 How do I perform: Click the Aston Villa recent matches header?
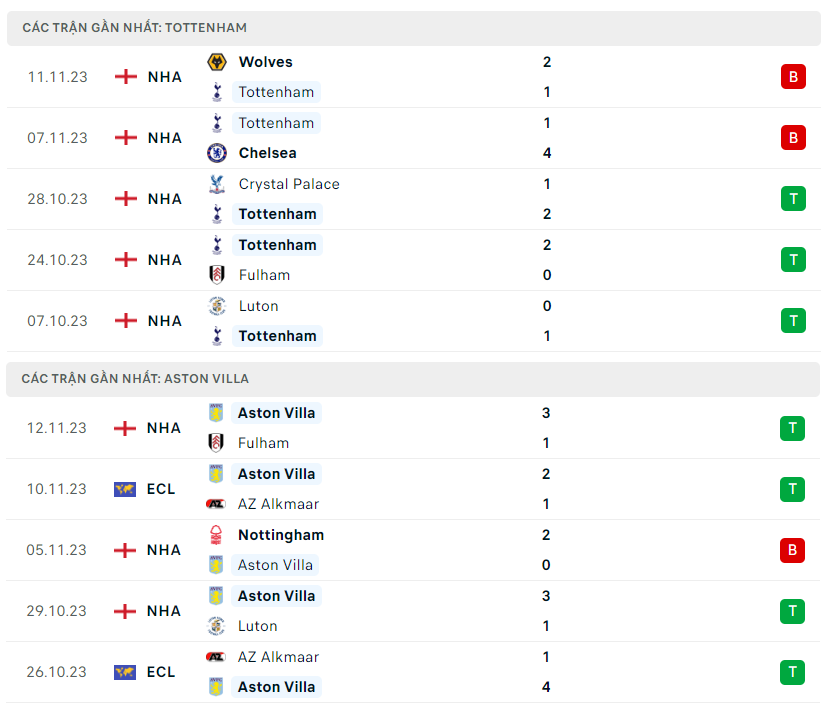135,379
